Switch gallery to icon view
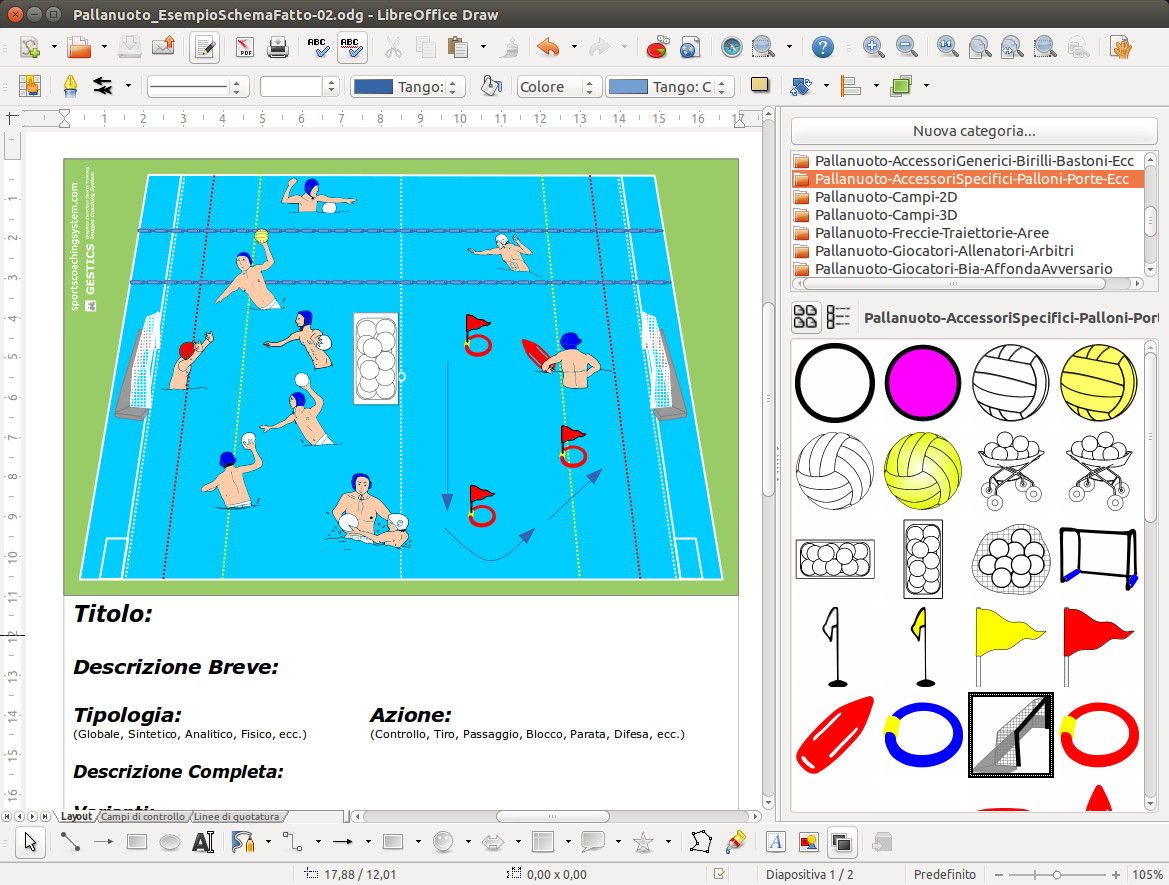 click(x=805, y=318)
